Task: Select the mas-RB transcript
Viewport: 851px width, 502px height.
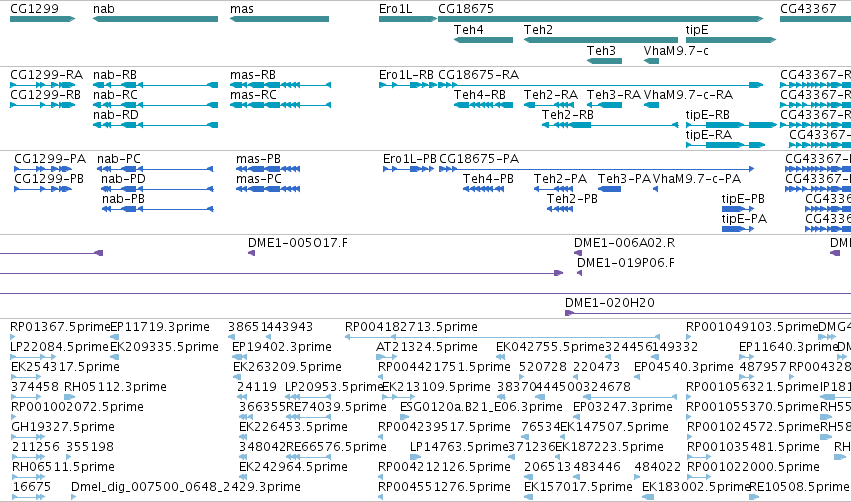Action: pyautogui.click(x=280, y=85)
